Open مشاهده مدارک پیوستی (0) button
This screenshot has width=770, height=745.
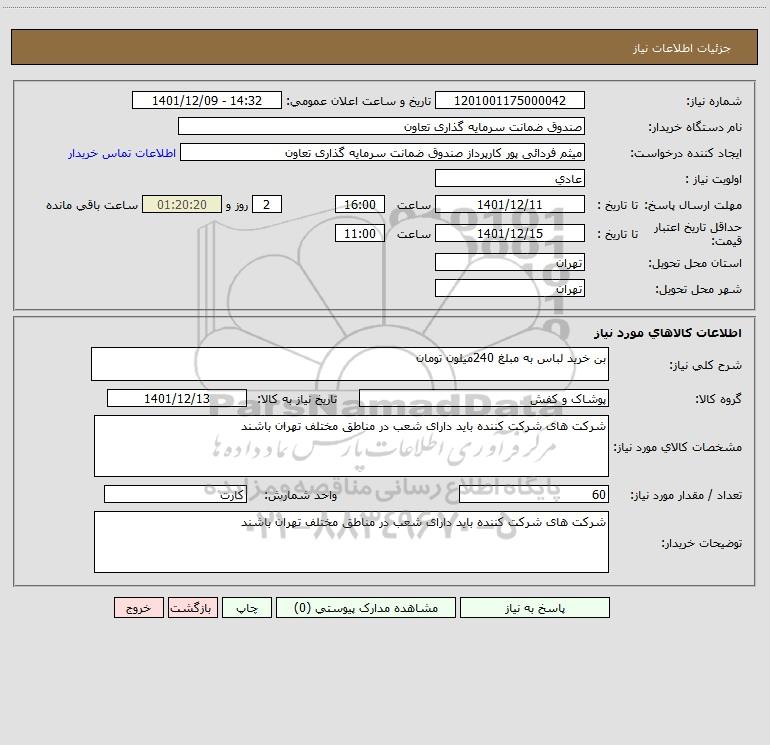(366, 608)
